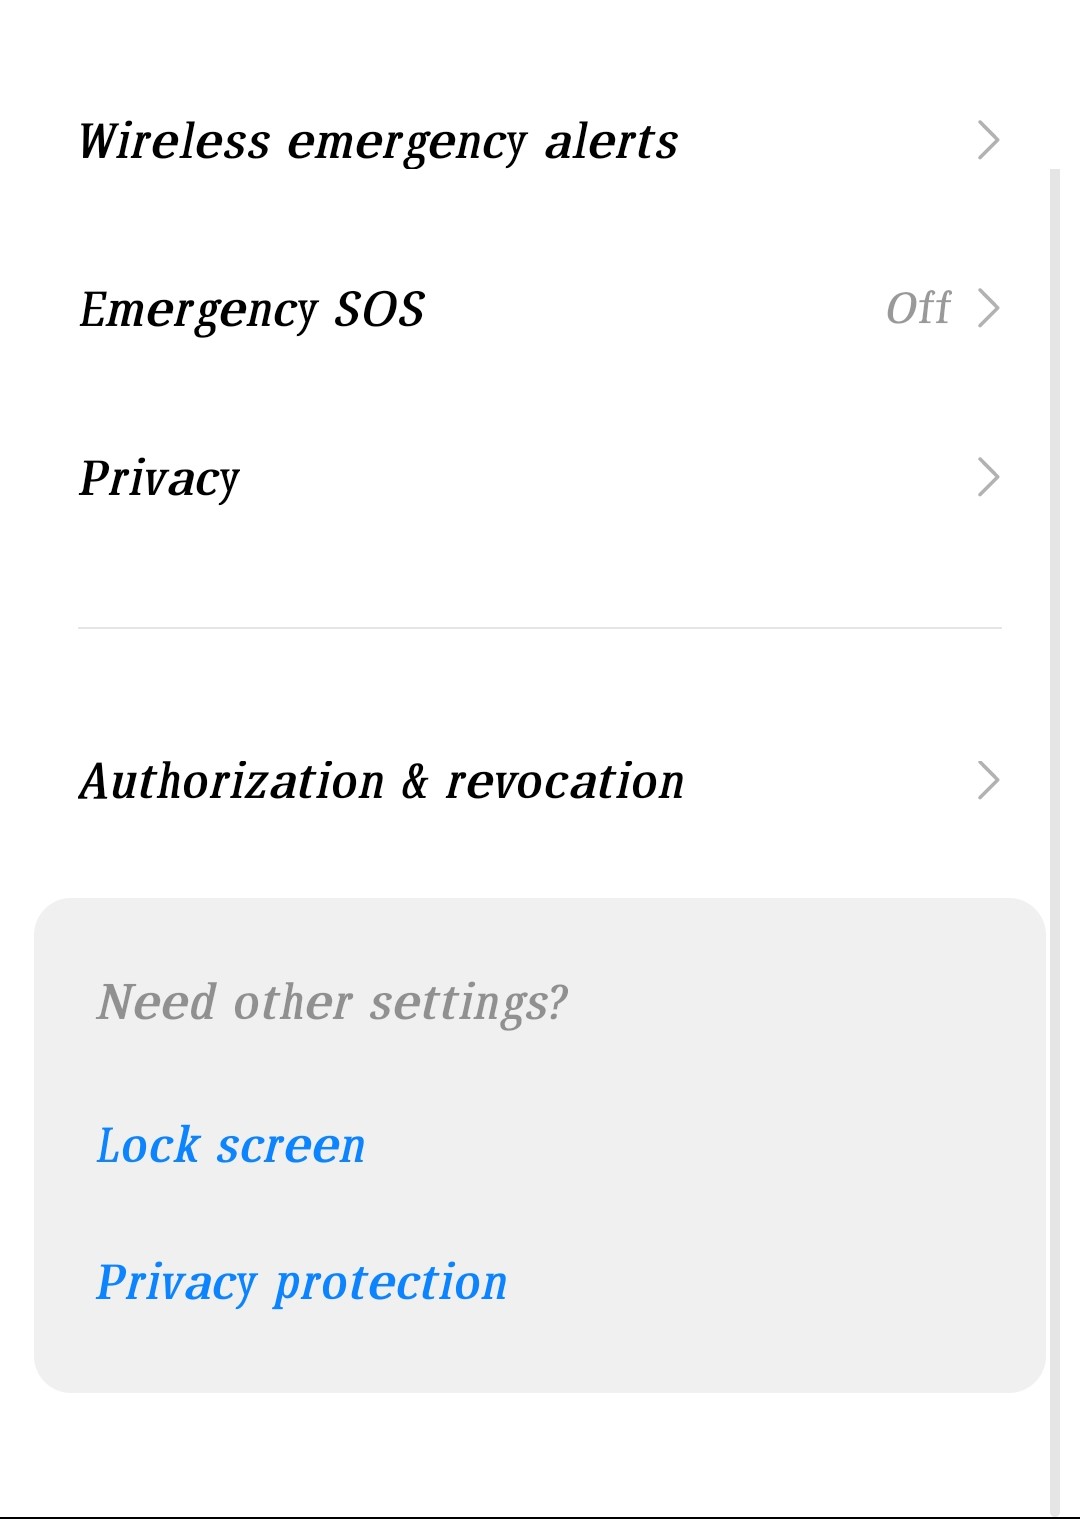Open the Emergency SOS option
The height and width of the screenshot is (1519, 1080).
[x=252, y=310]
